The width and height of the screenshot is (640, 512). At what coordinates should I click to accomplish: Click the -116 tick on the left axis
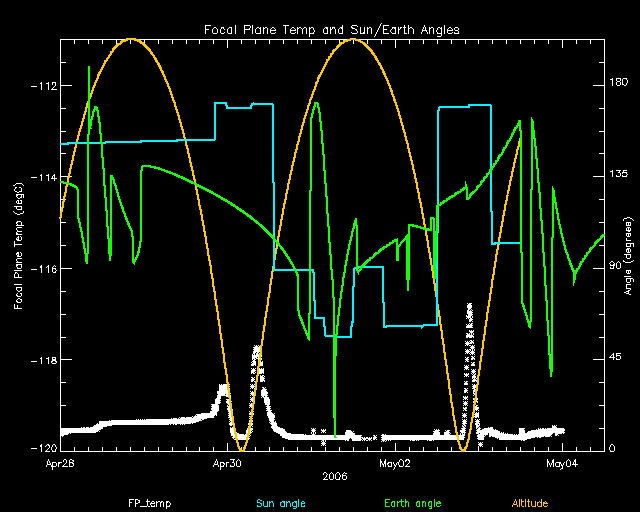point(43,269)
